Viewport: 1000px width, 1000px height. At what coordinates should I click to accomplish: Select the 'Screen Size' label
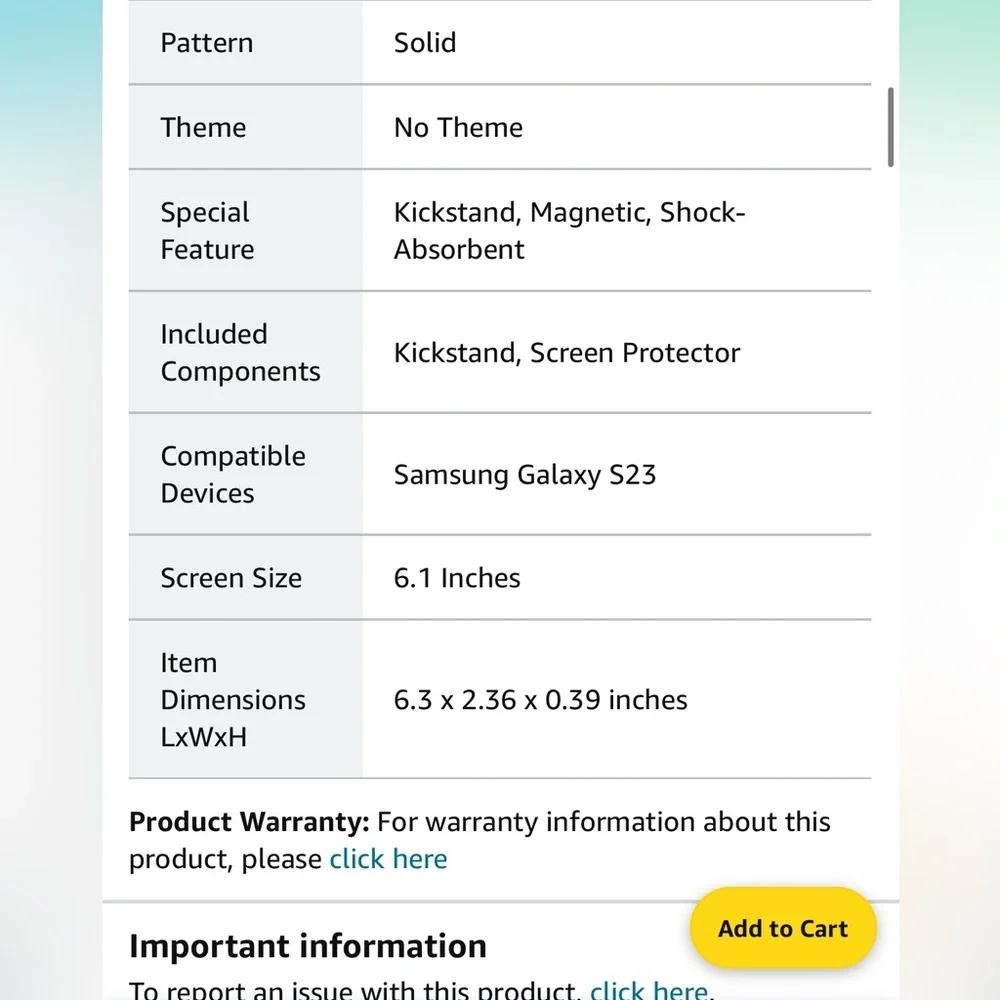(232, 578)
